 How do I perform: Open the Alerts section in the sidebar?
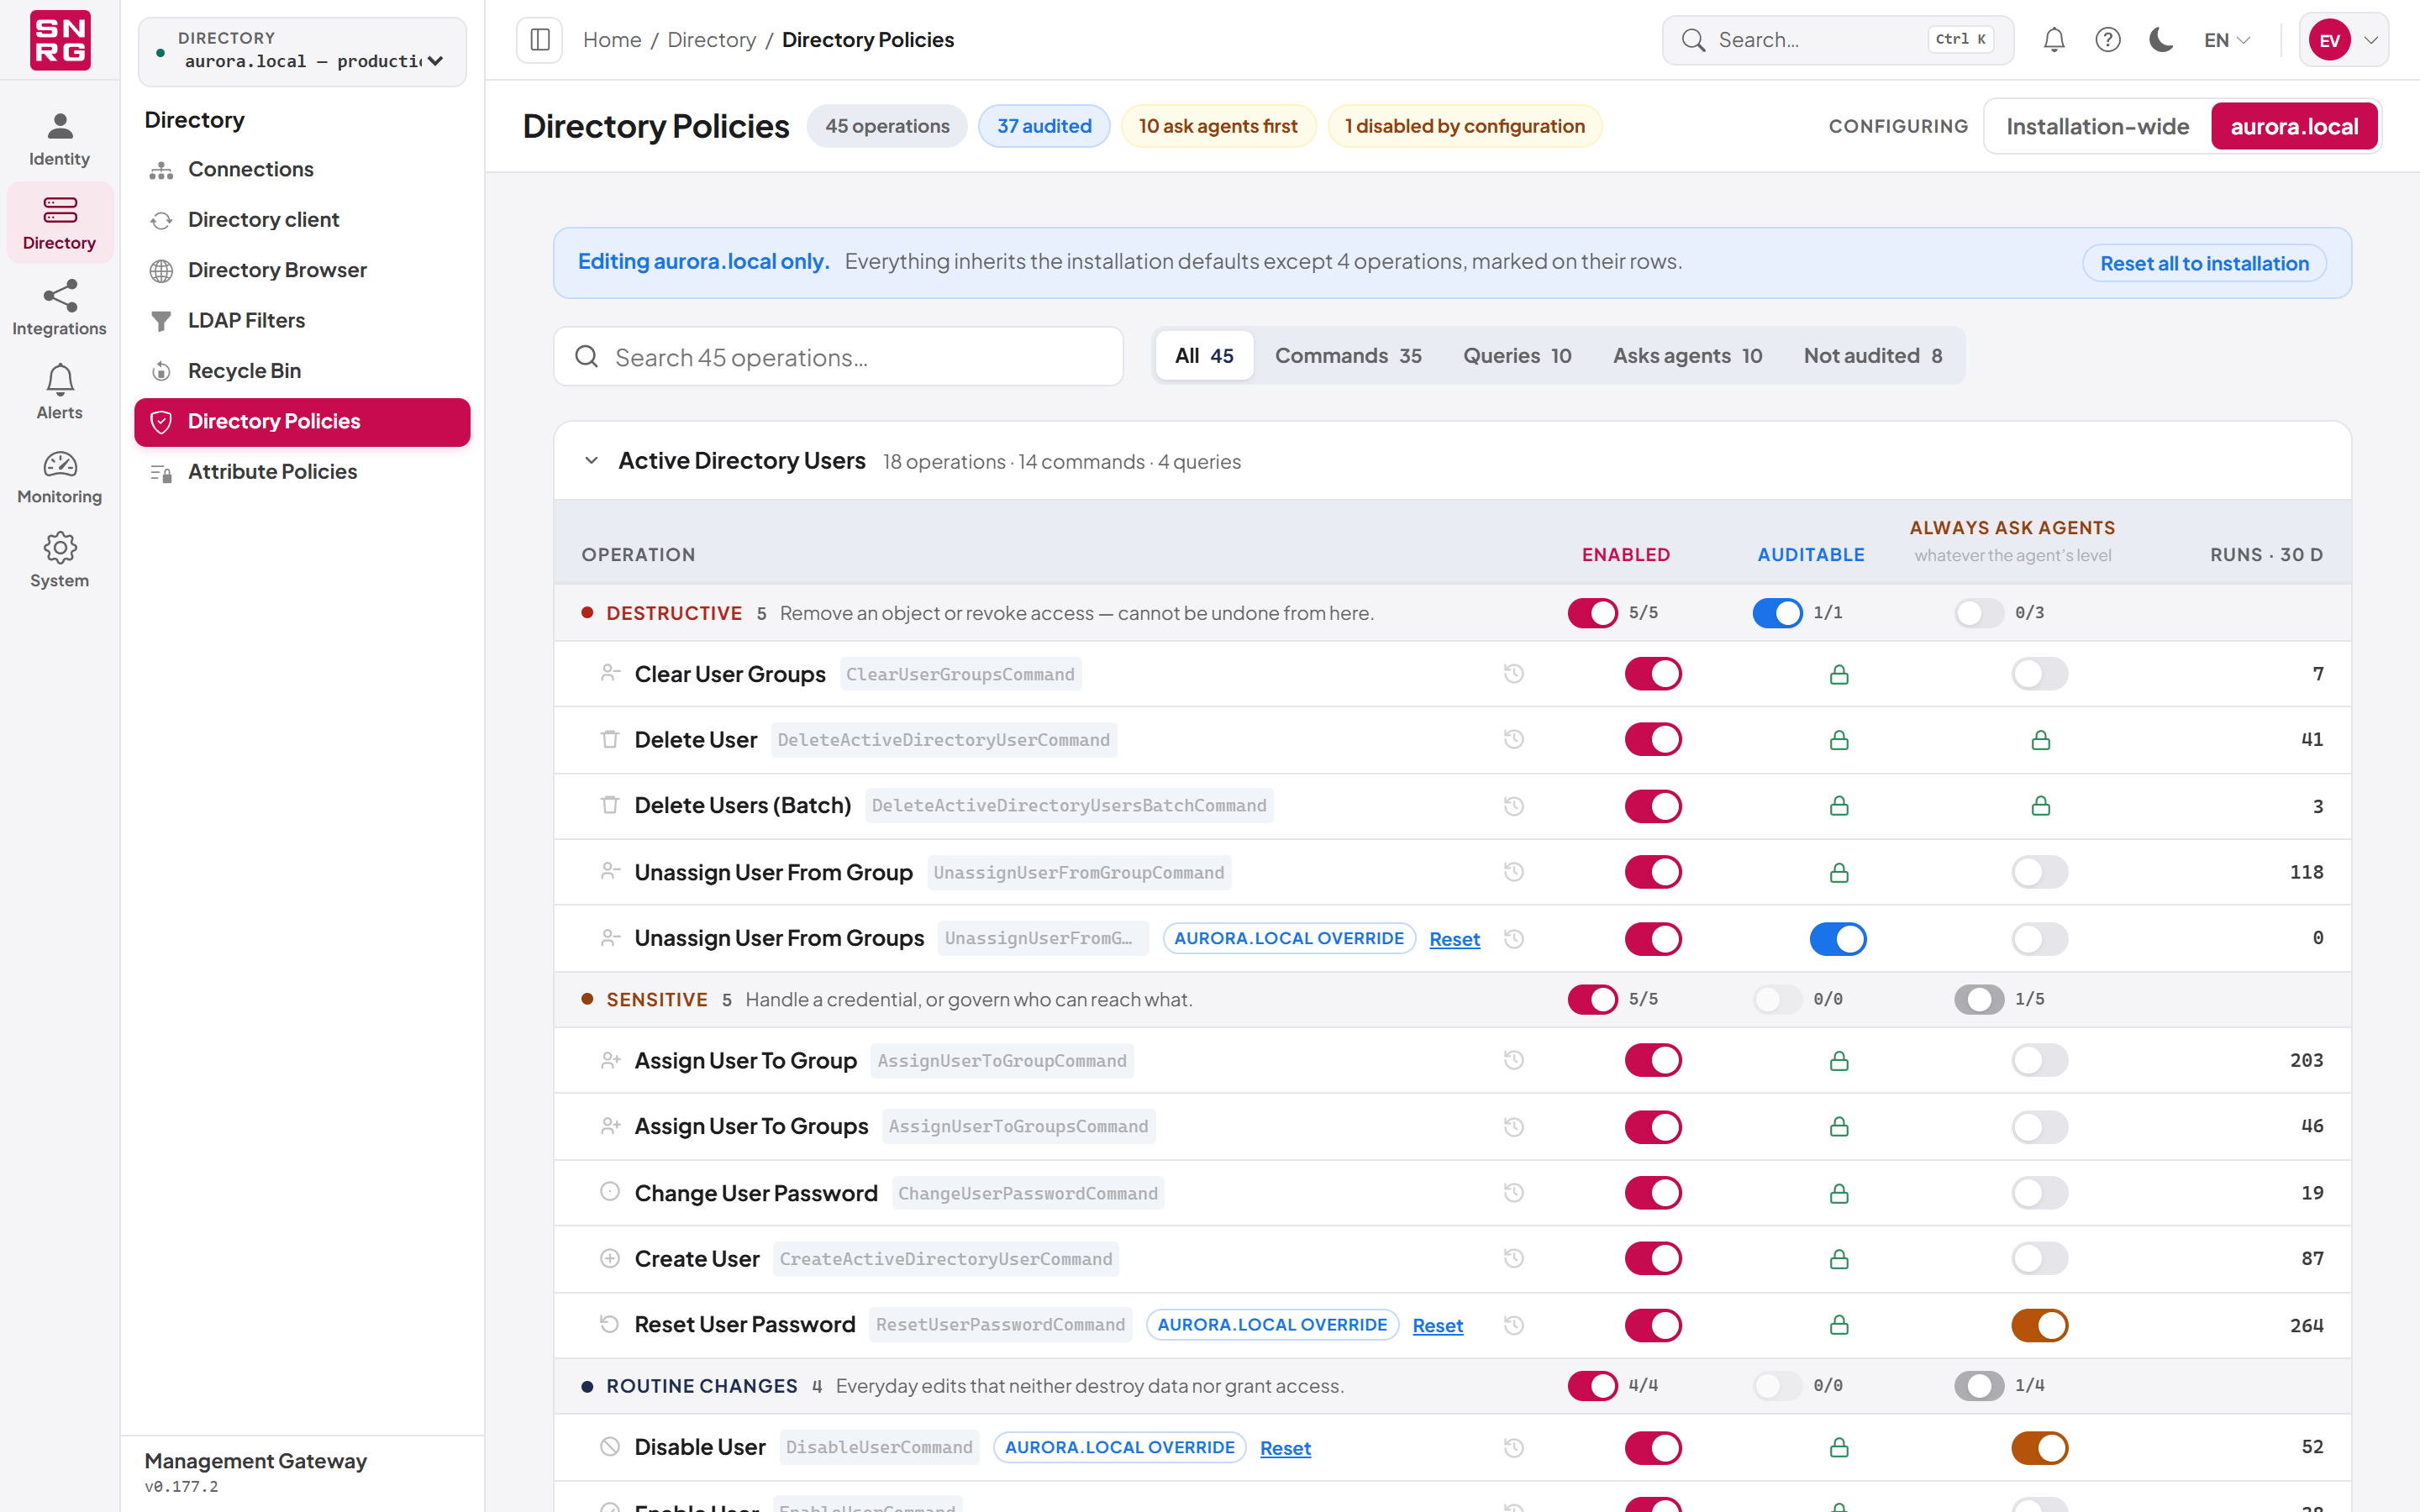coord(59,392)
